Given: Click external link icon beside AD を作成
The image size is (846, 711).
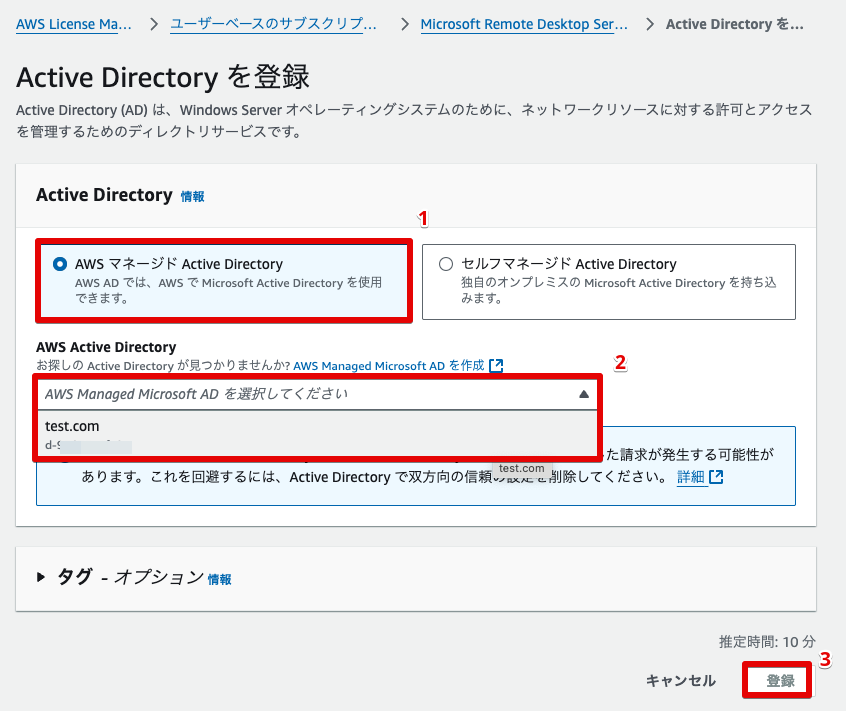Looking at the screenshot, I should [x=496, y=366].
